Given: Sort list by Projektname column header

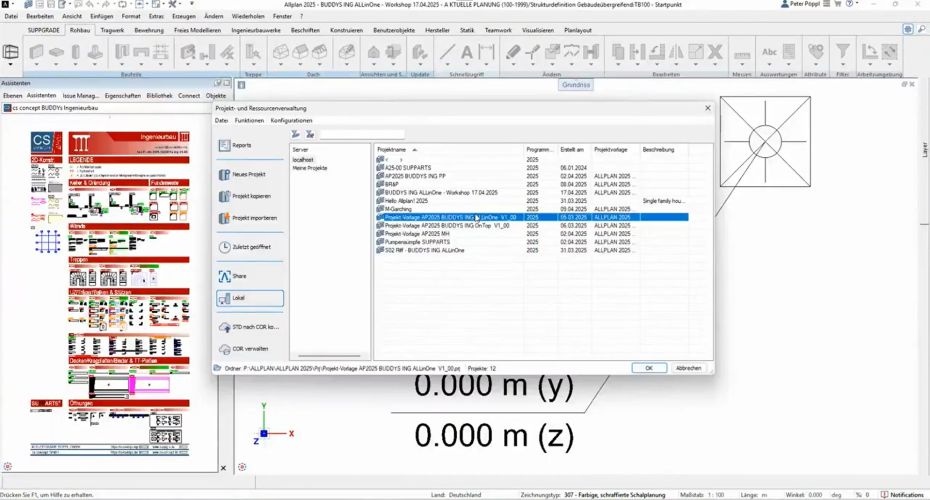Looking at the screenshot, I should pyautogui.click(x=448, y=149).
